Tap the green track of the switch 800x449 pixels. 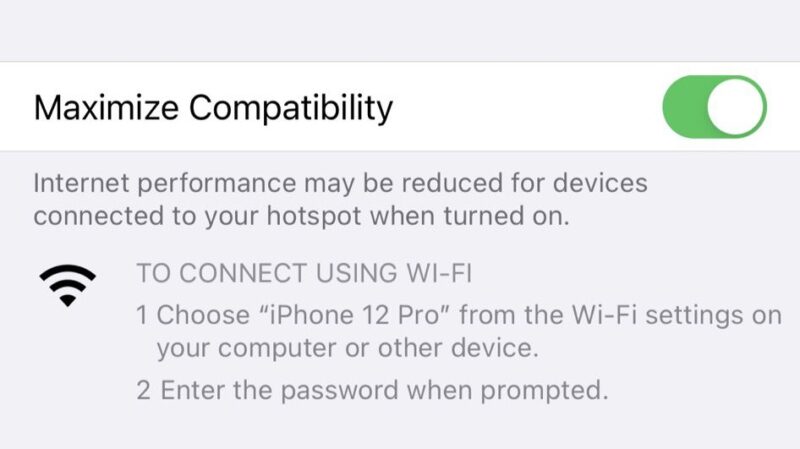click(684, 107)
